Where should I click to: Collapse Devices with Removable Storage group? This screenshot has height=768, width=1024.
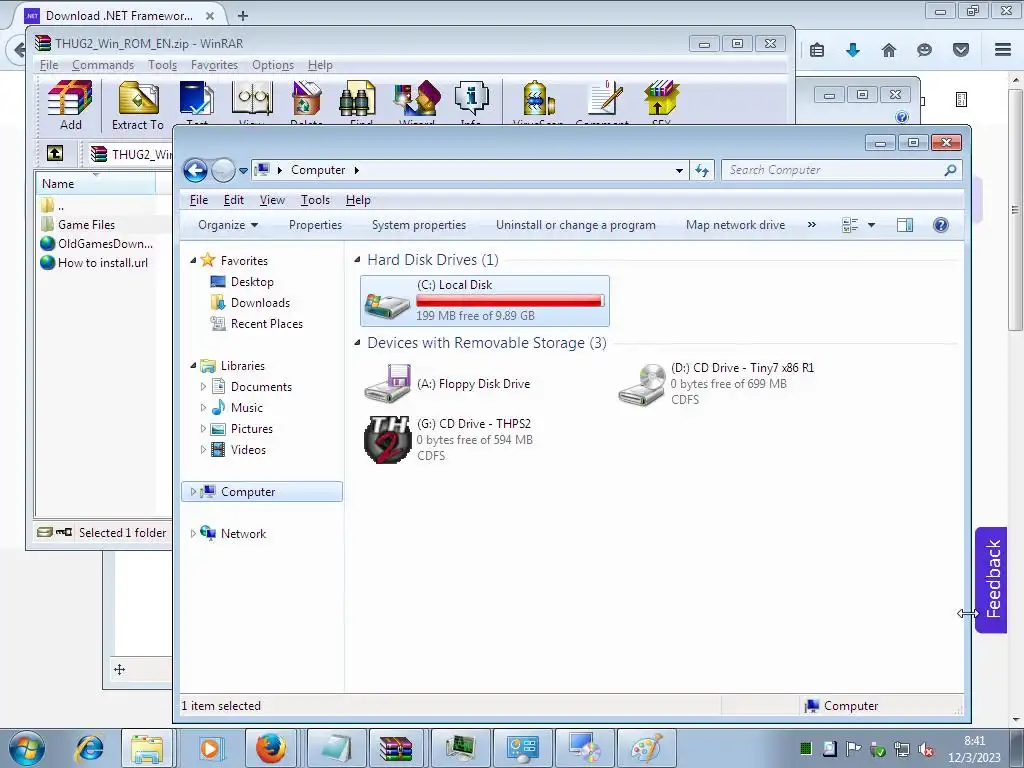click(357, 343)
